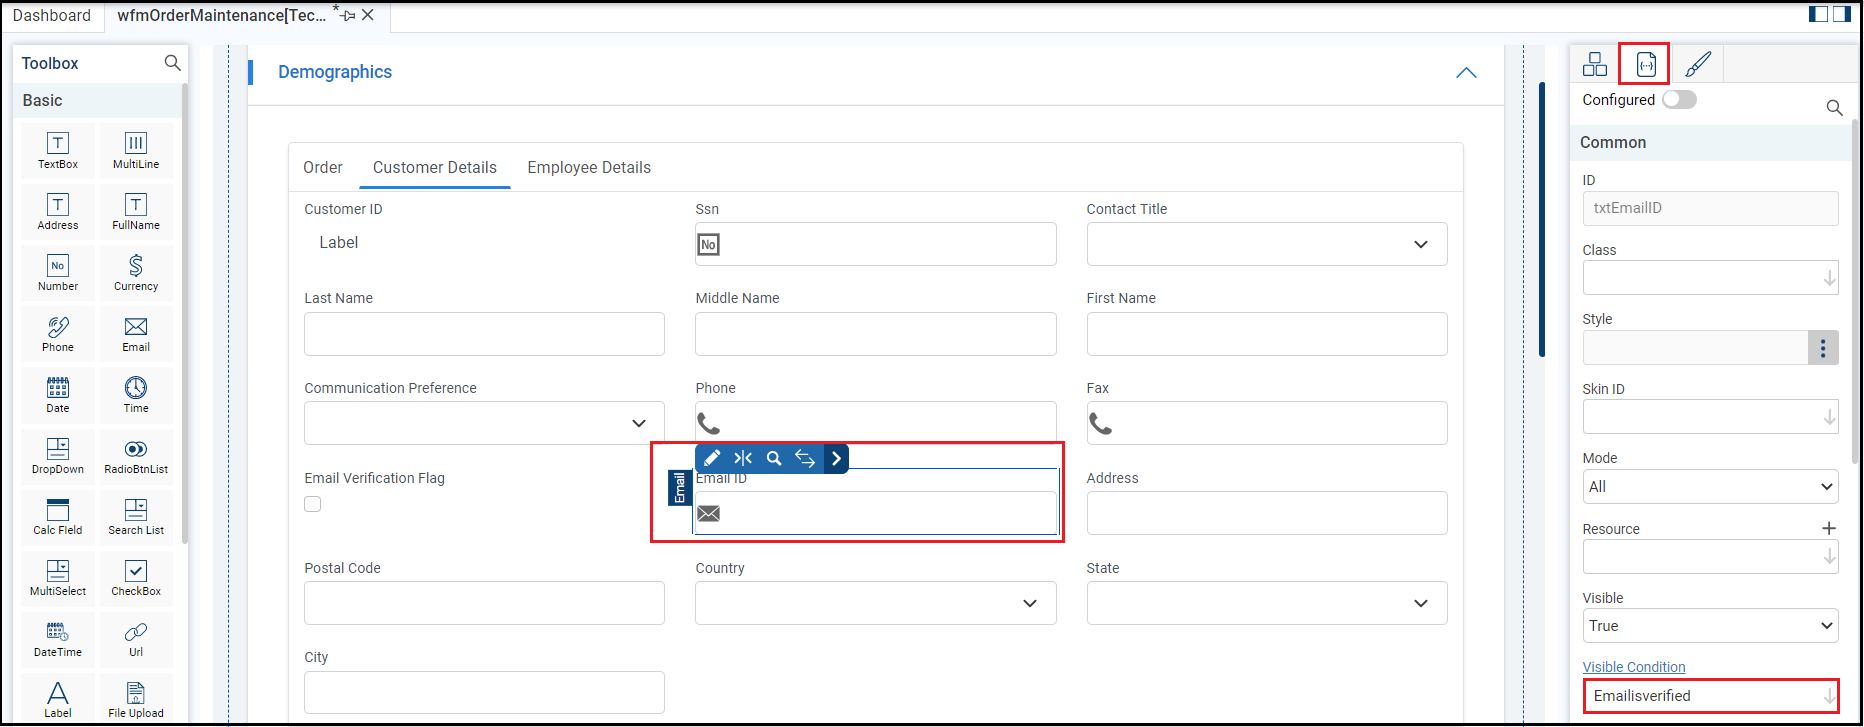This screenshot has height=727, width=1864.
Task: Click the Style three-dots button
Action: [1822, 348]
